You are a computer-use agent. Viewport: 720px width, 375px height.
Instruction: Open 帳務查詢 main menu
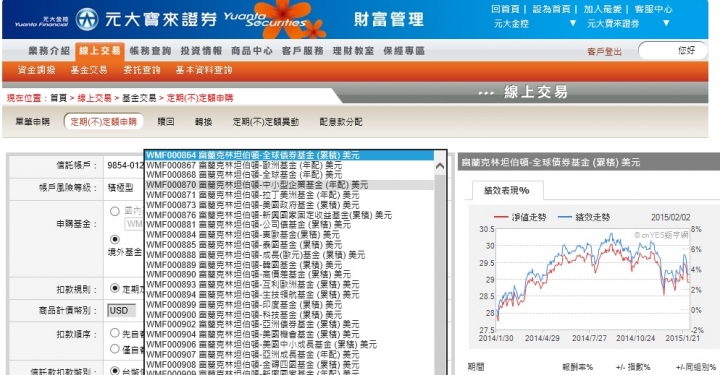point(150,51)
